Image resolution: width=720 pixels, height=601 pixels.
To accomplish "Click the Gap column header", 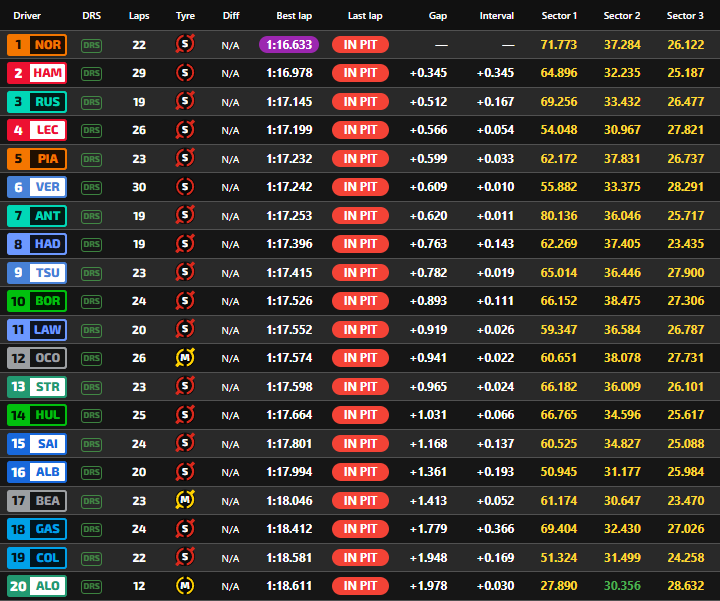I will [x=437, y=16].
